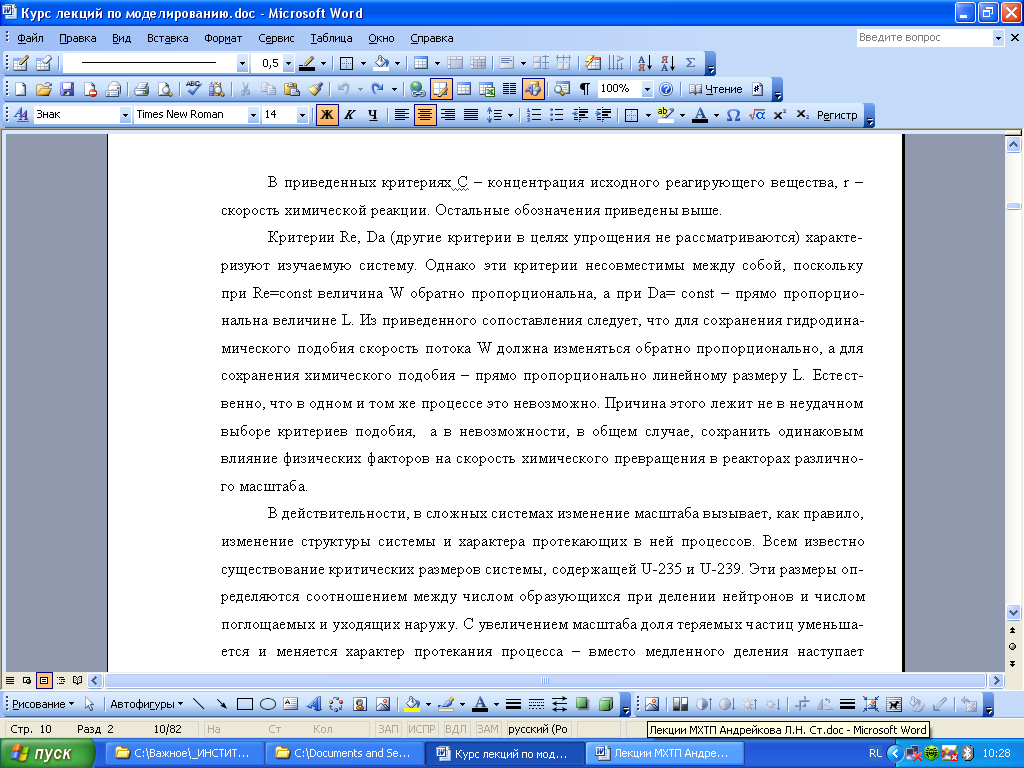This screenshot has width=1024, height=768.
Task: Open the equation editor square-root icon
Action: tap(757, 115)
